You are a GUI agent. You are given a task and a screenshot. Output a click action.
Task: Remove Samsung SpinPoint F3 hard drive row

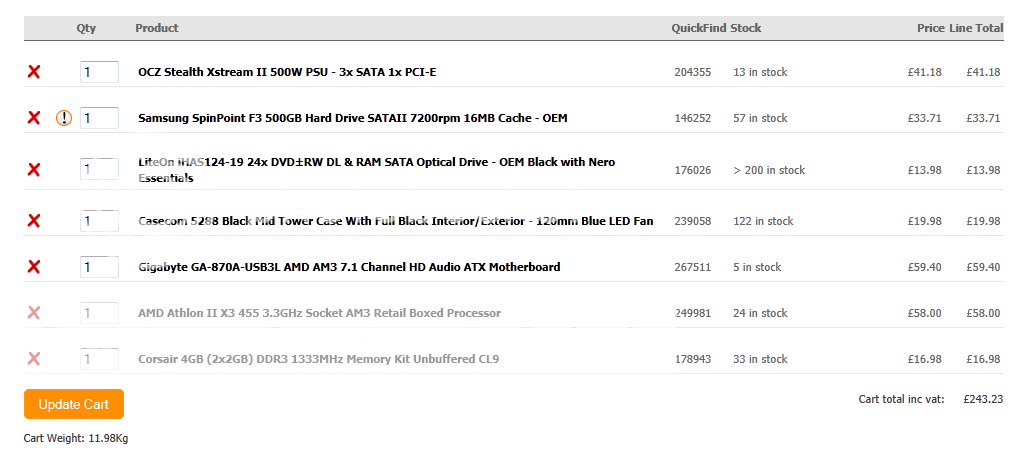[34, 118]
